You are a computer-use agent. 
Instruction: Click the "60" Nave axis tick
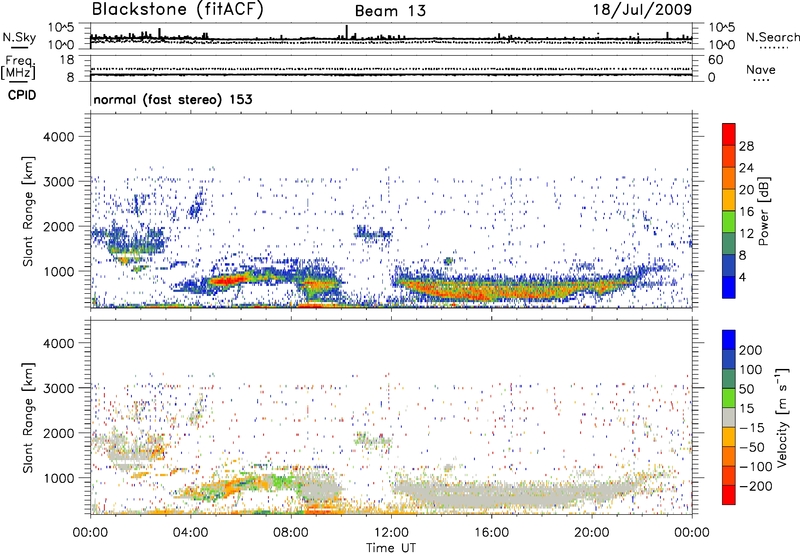point(715,60)
